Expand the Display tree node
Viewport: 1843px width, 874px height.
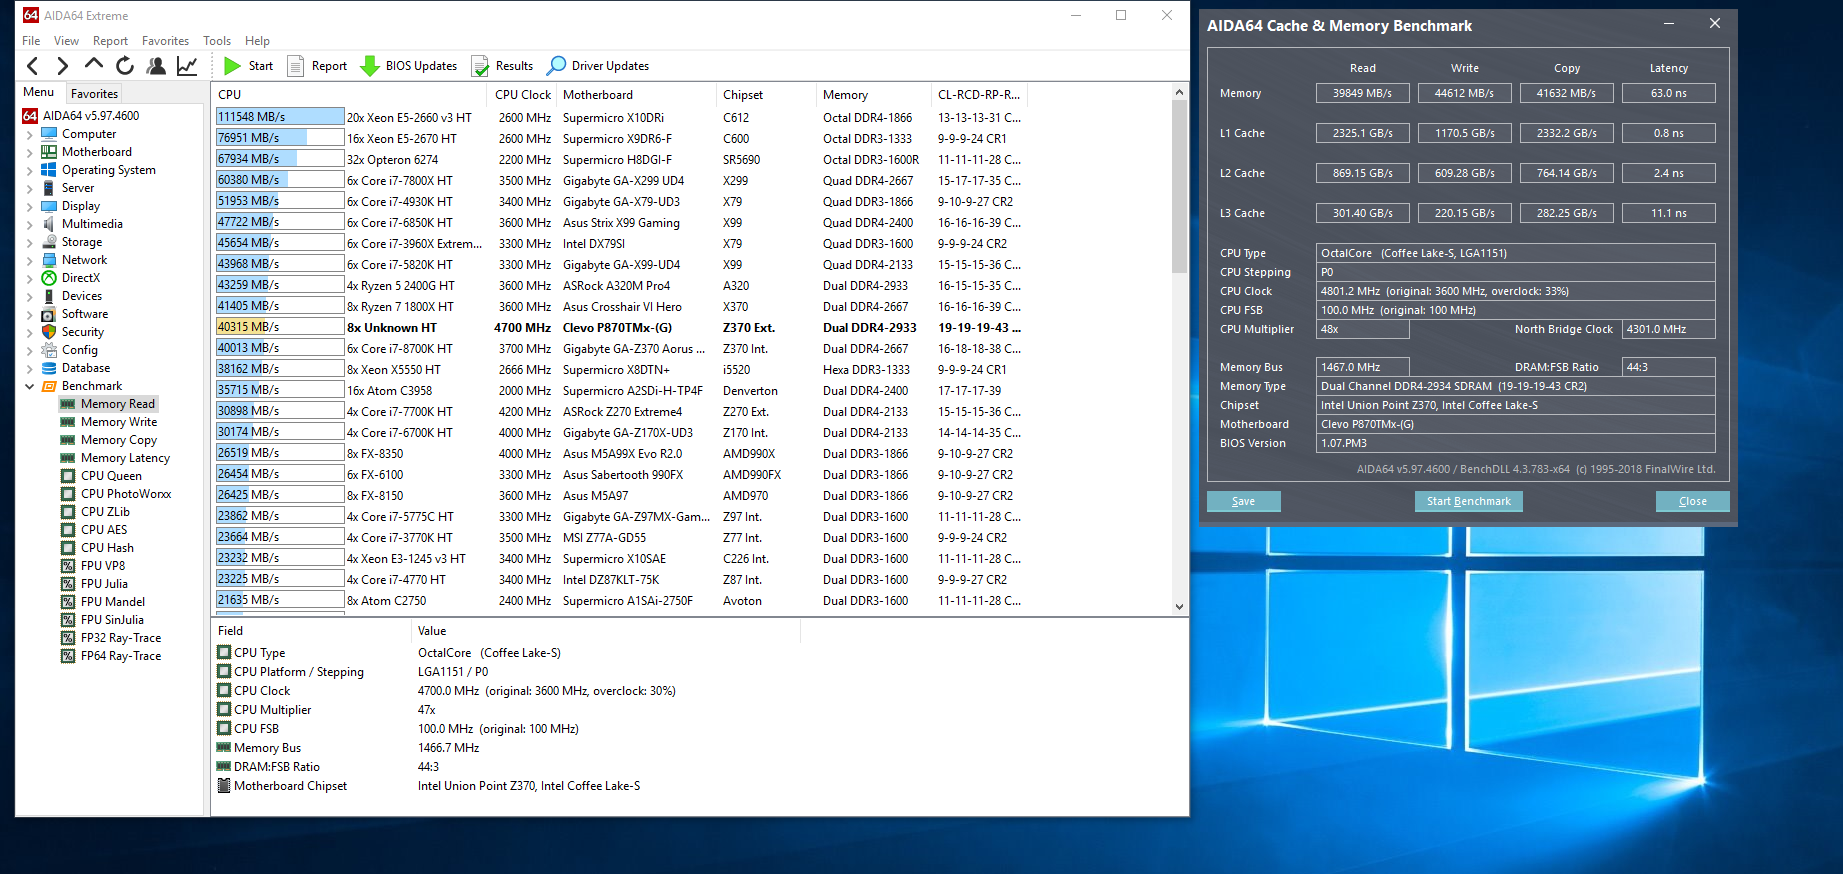click(x=29, y=206)
